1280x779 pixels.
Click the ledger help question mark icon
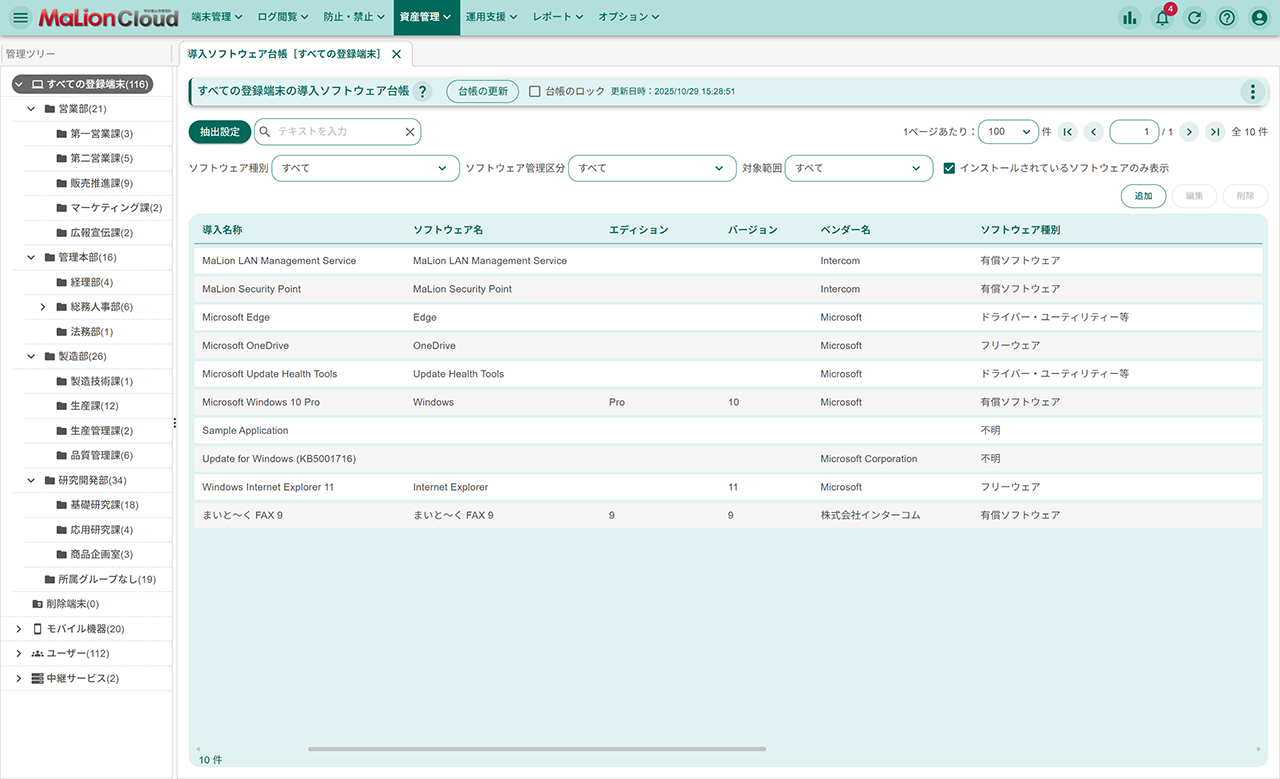click(422, 92)
